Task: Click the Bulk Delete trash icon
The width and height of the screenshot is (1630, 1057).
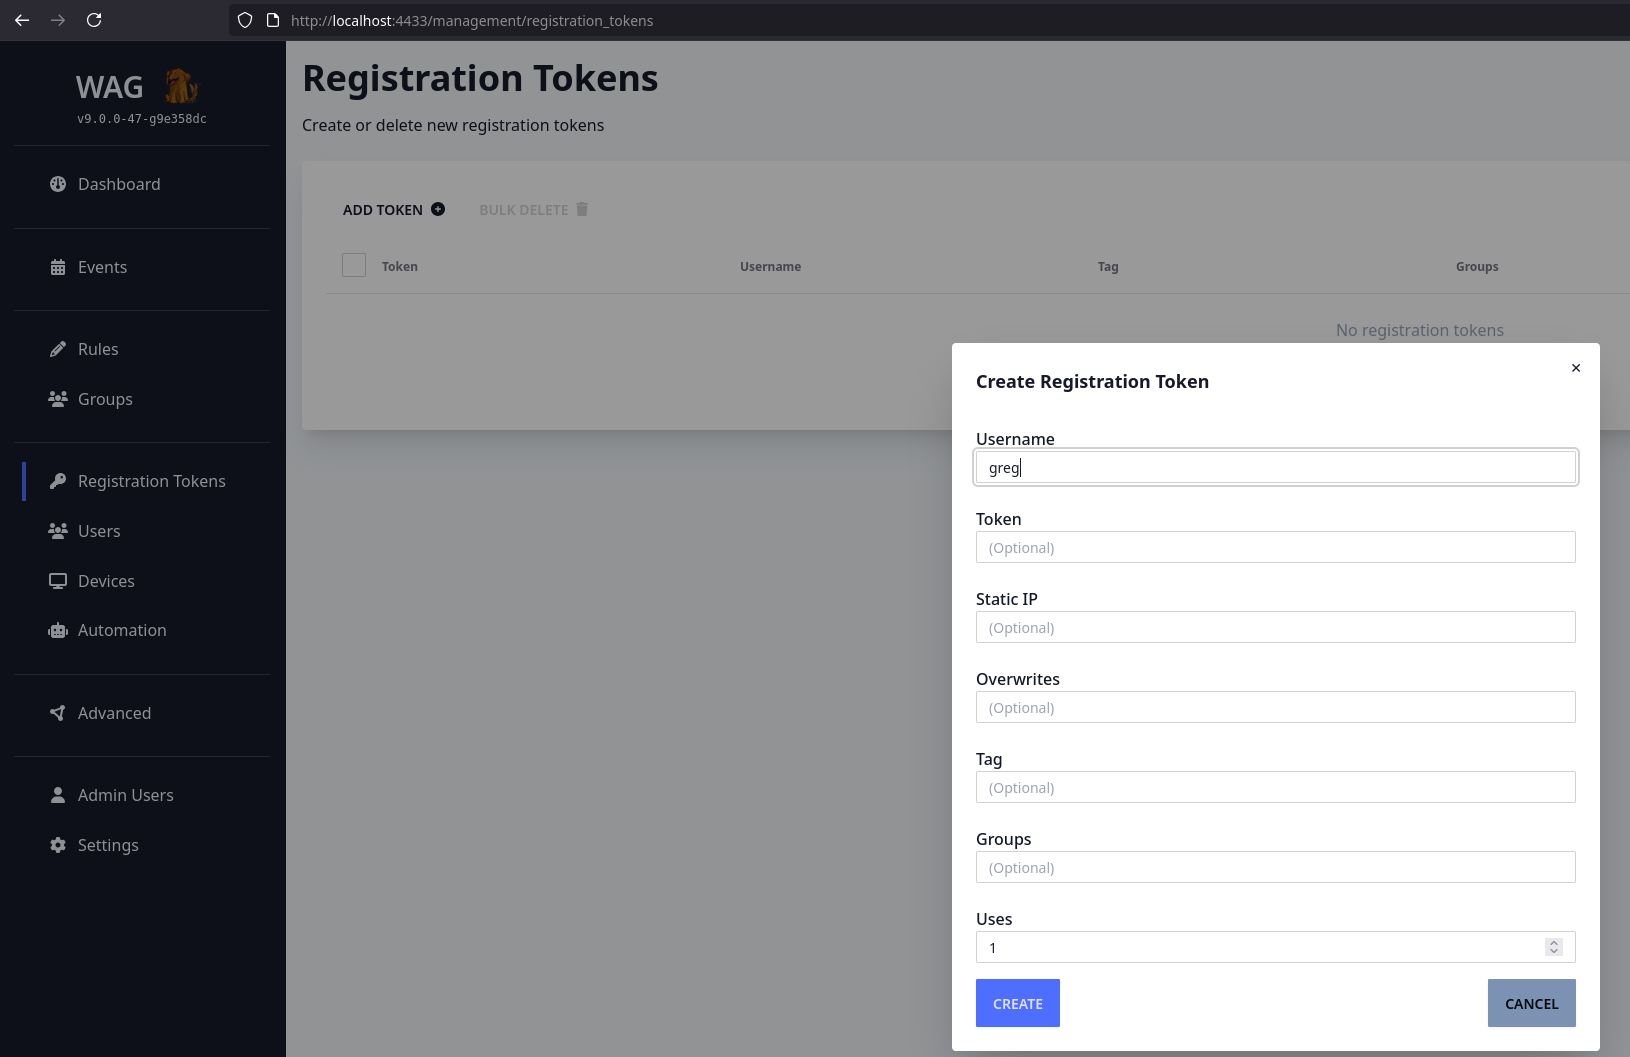Action: point(582,209)
